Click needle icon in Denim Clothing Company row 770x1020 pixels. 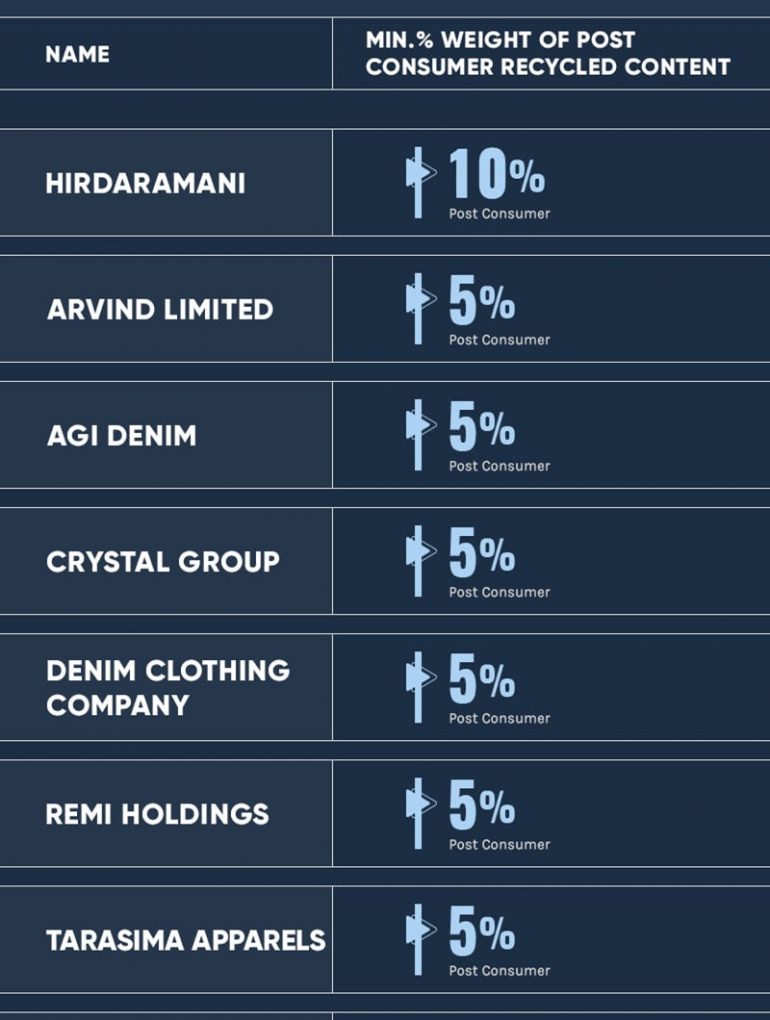click(x=420, y=687)
